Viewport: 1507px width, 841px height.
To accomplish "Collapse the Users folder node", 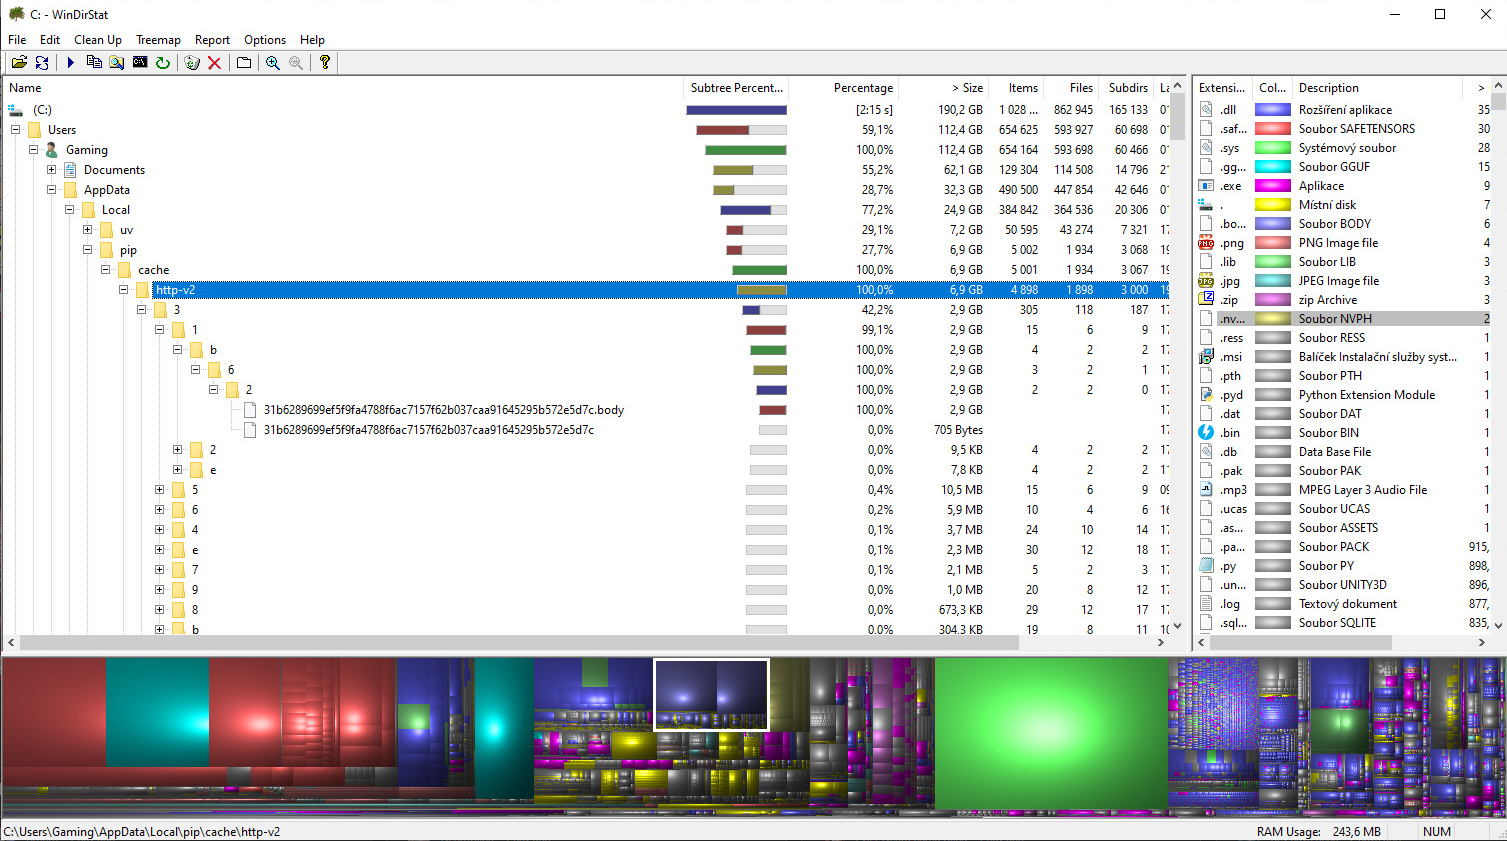I will pyautogui.click(x=15, y=130).
